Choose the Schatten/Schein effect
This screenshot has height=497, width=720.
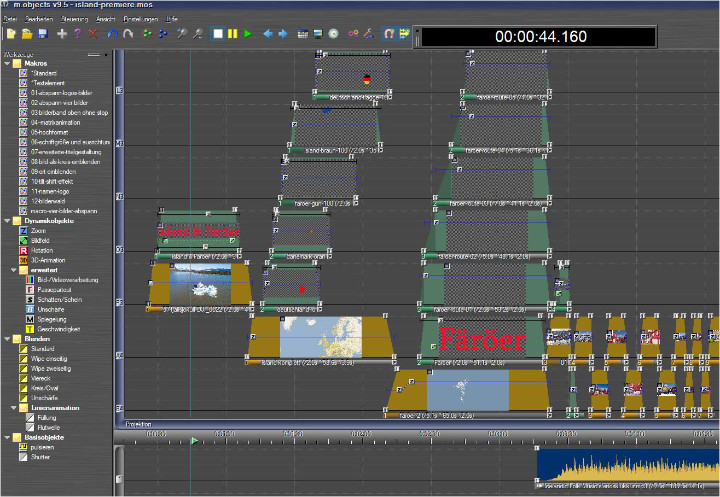[x=55, y=299]
